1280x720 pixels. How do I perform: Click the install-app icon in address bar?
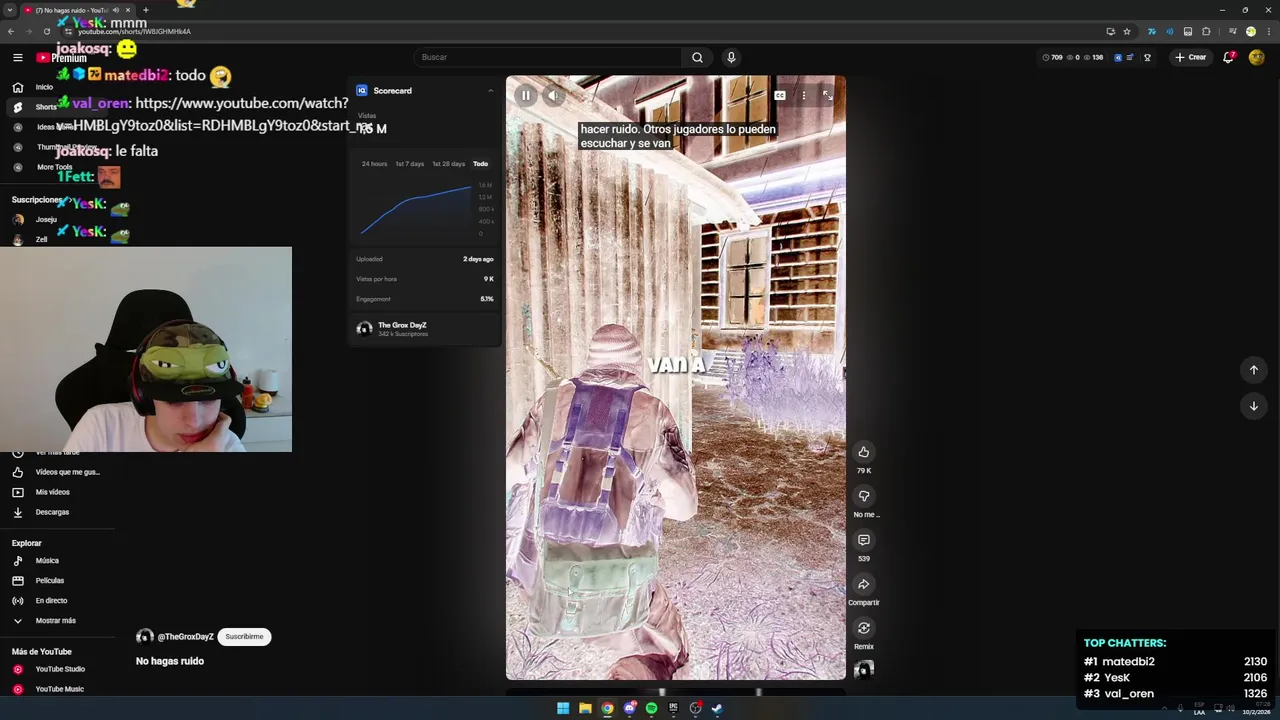pos(1110,31)
